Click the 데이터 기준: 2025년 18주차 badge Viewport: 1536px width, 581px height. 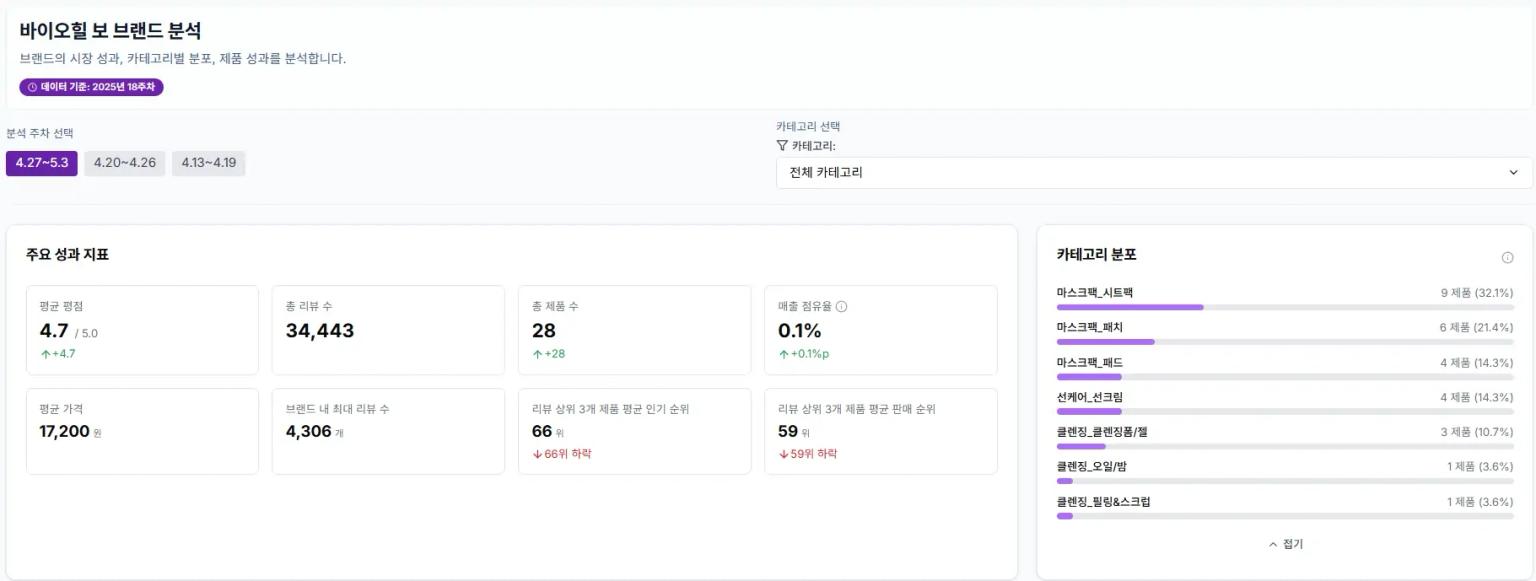tap(91, 87)
